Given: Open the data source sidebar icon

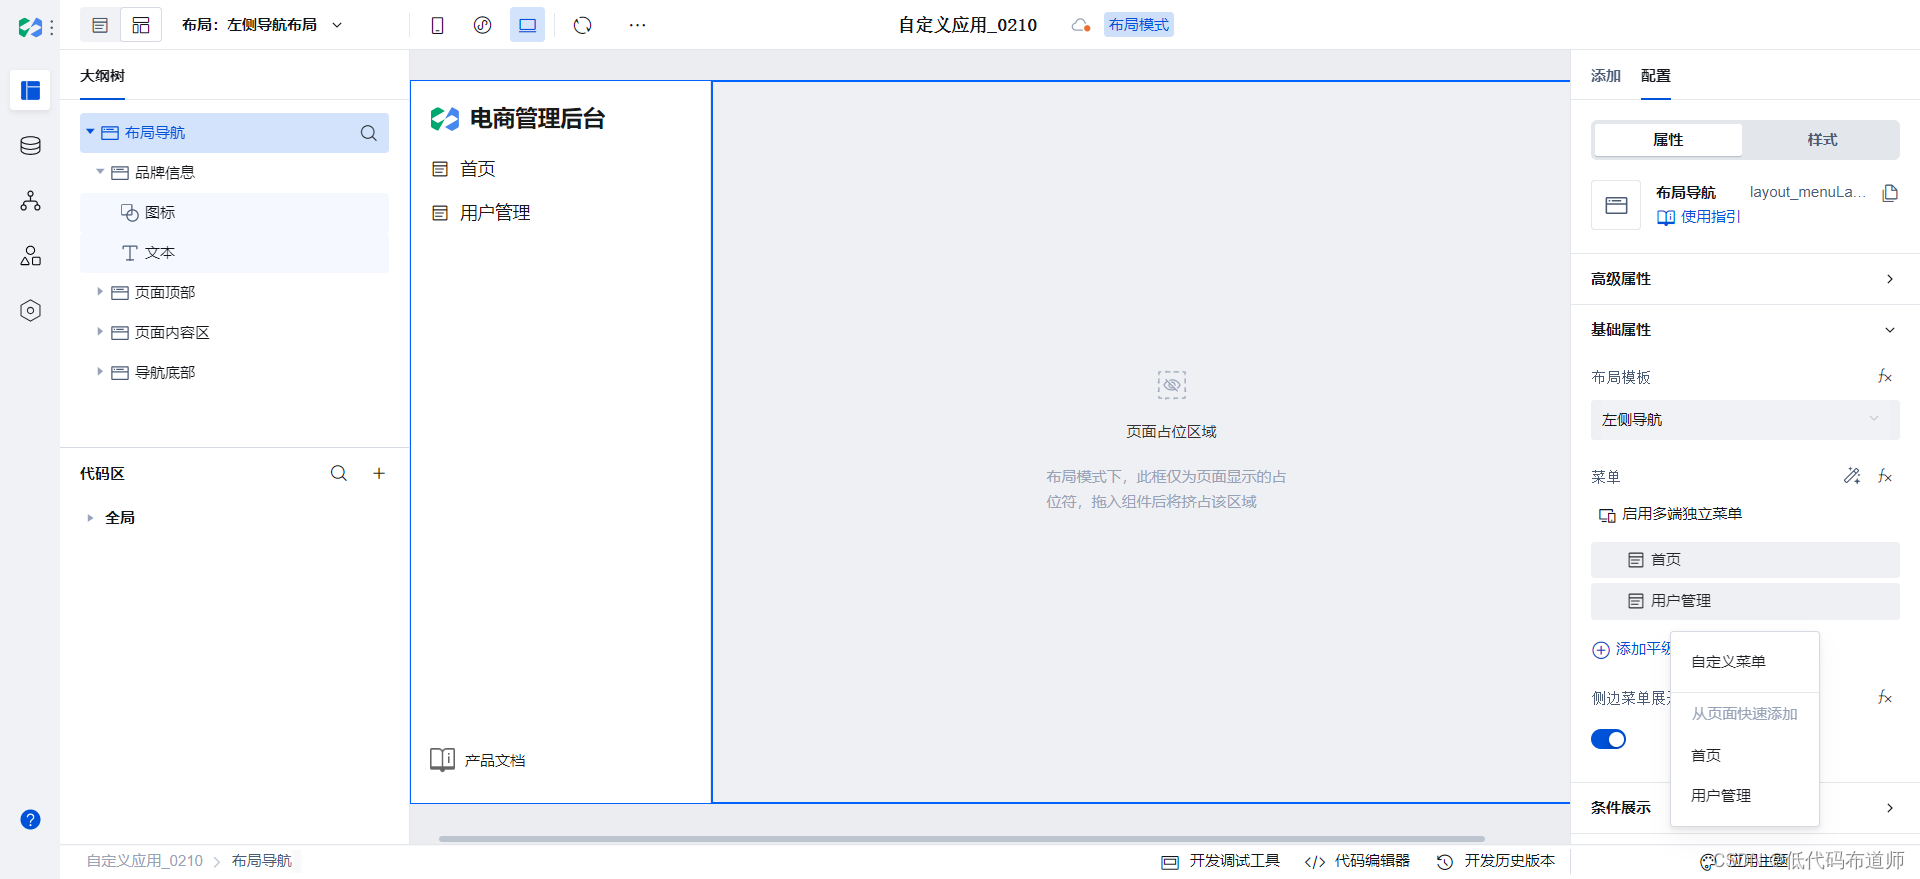Looking at the screenshot, I should [x=30, y=146].
